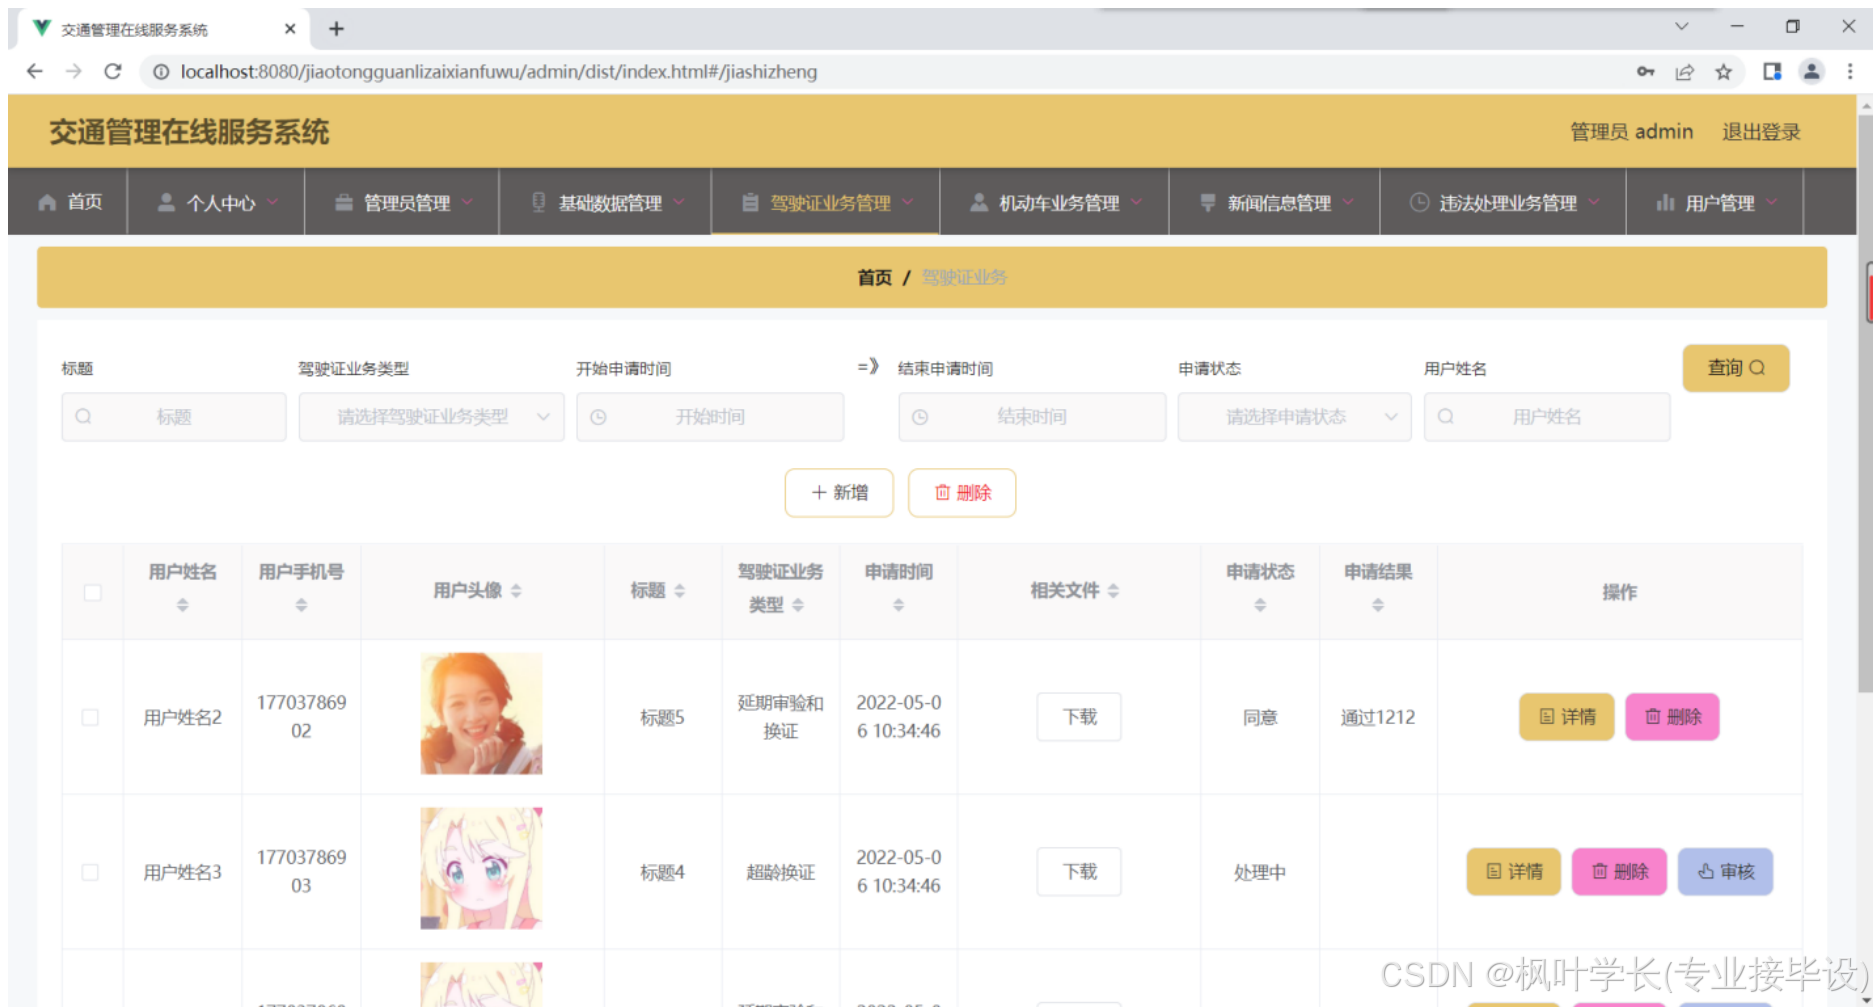Image resolution: width=1873 pixels, height=1007 pixels.
Task: Focus the 标题 search input
Action: point(174,417)
